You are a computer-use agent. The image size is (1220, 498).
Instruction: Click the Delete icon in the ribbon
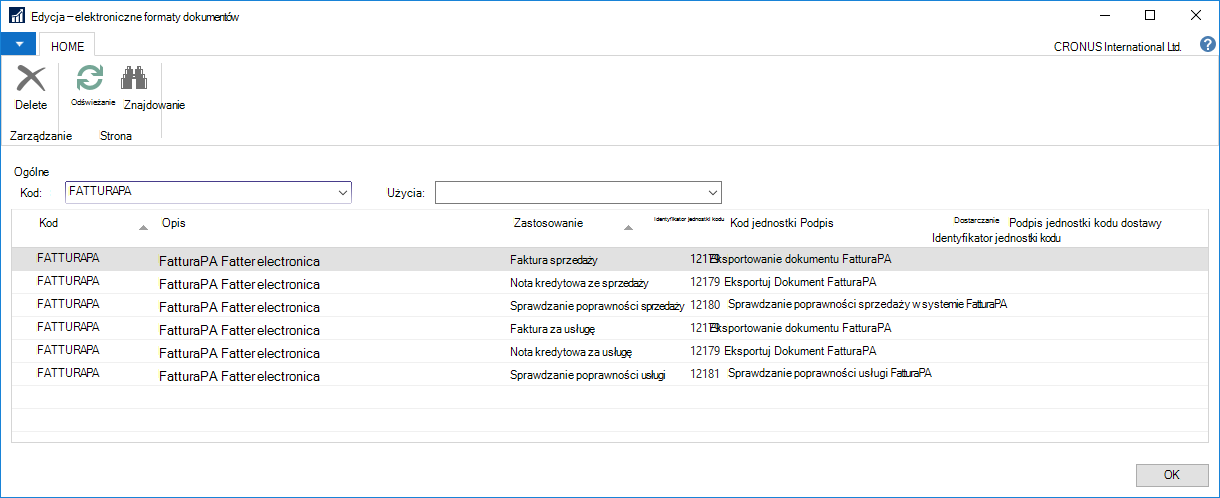(31, 79)
